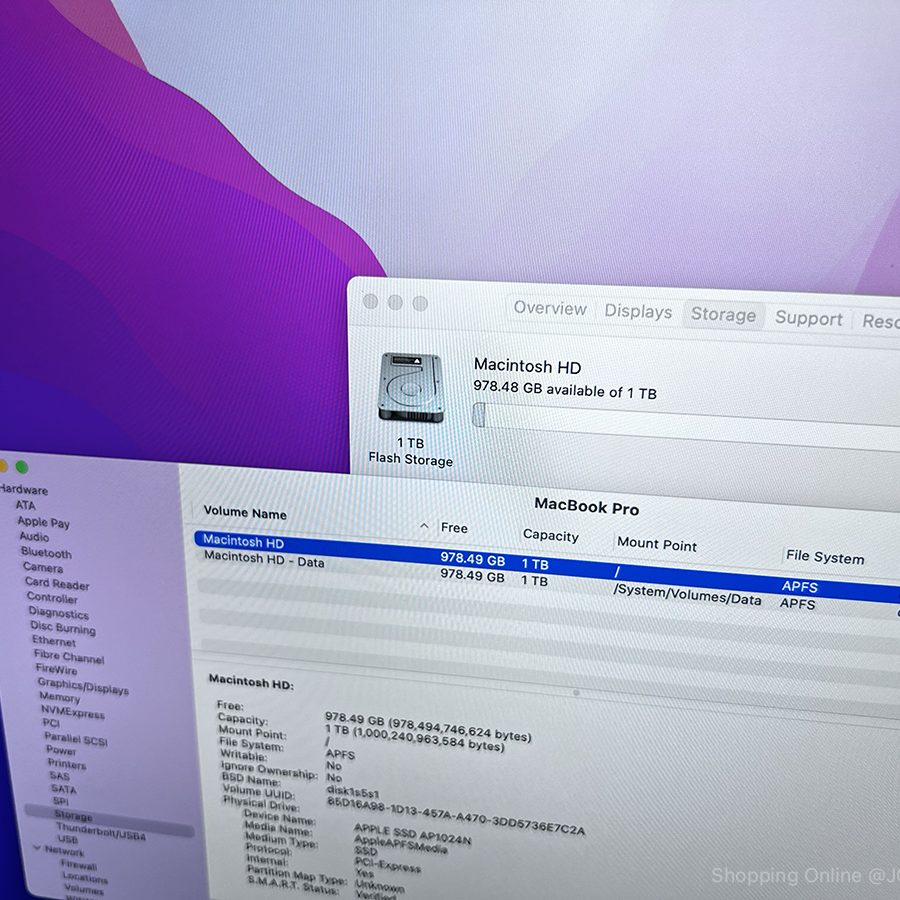
Task: Select Graphics/Displays in the sidebar
Action: (83, 686)
